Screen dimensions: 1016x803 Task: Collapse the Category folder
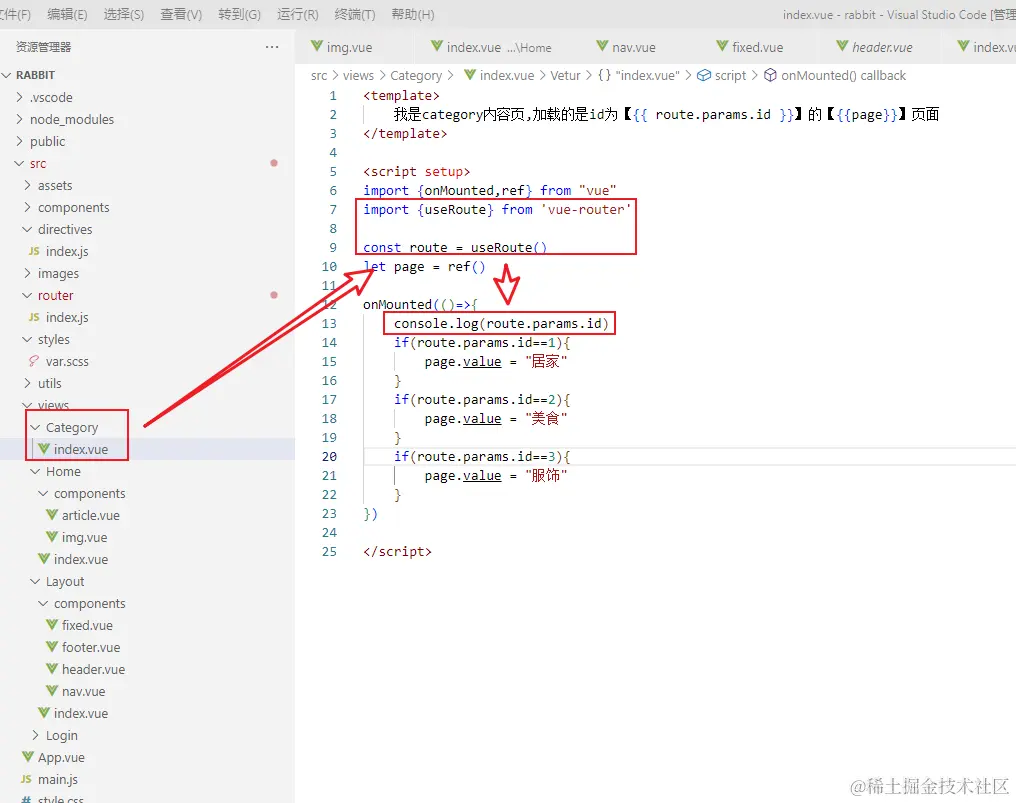pos(36,427)
